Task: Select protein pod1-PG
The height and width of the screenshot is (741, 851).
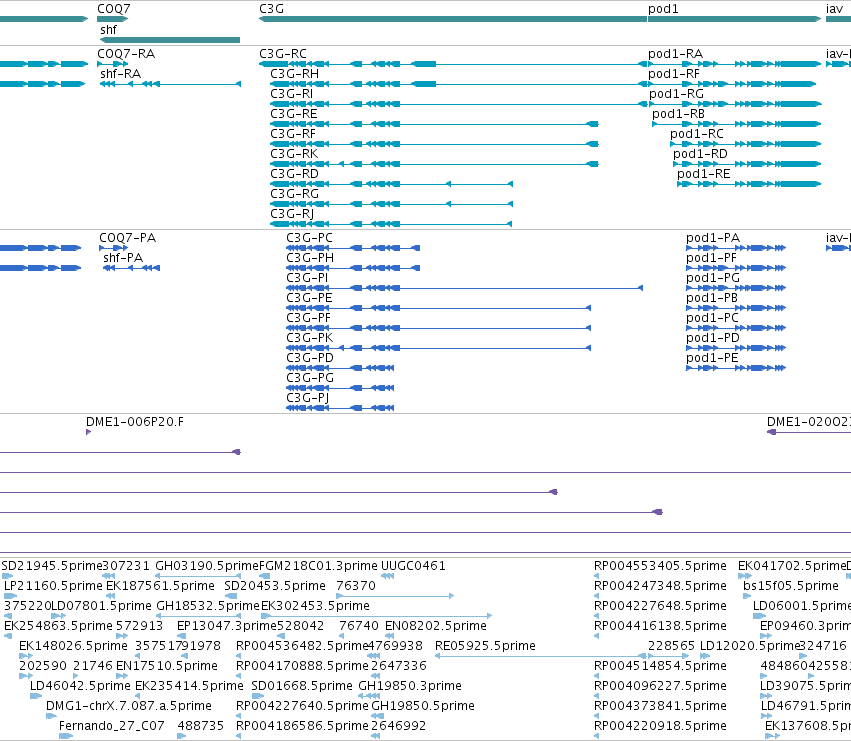Action: click(713, 278)
